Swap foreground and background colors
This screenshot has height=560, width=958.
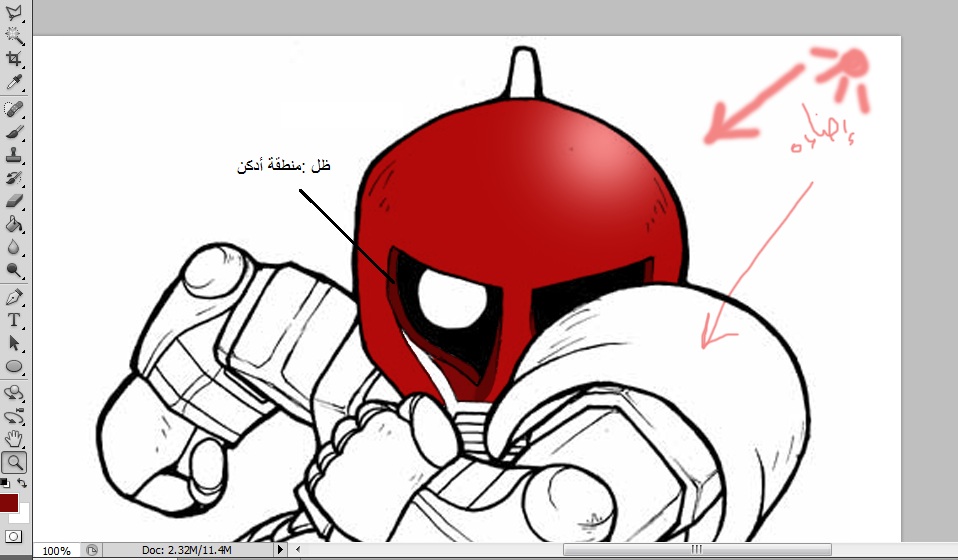[22, 483]
